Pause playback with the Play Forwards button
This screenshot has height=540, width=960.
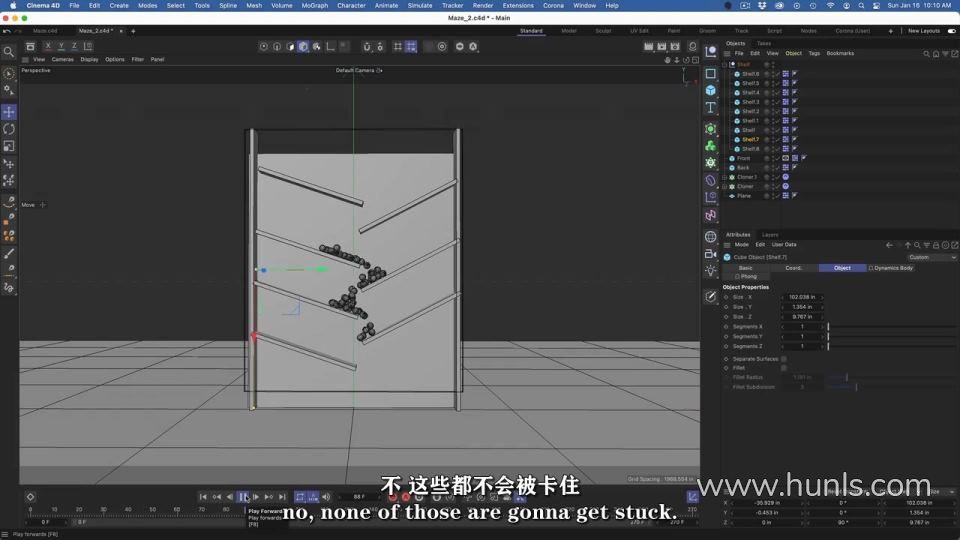243,497
